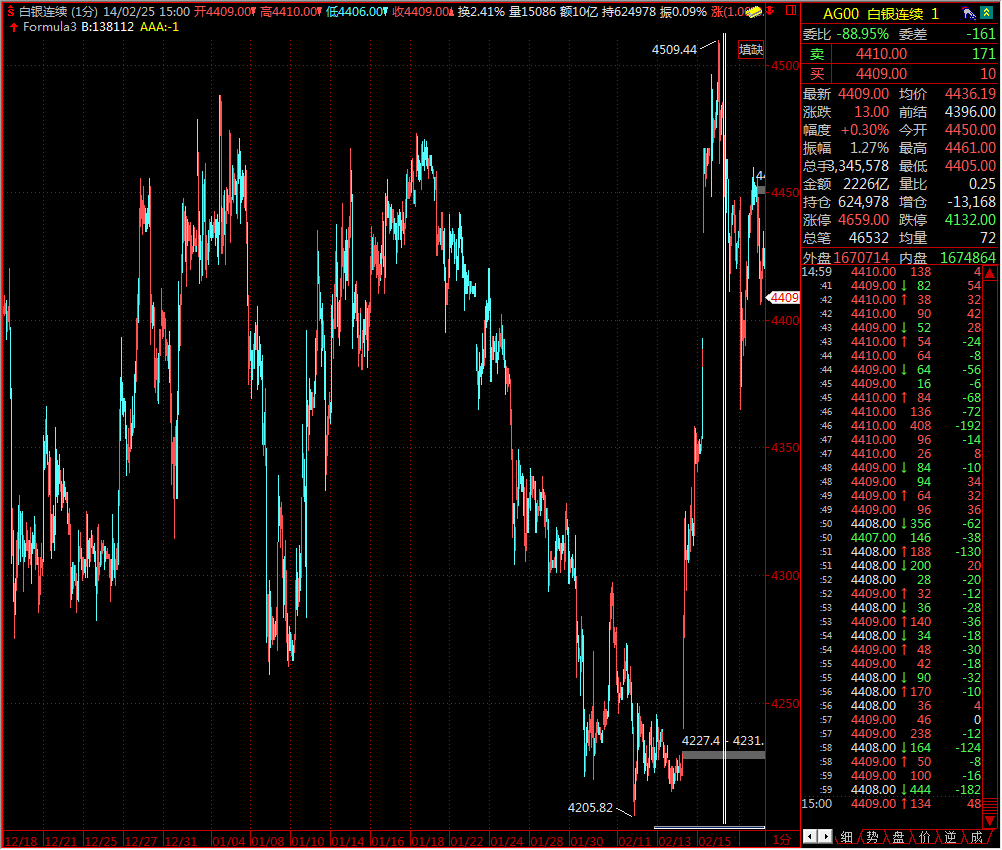The height and width of the screenshot is (850, 1002).
Task: Click the 幅度 +0.30% value
Action: pos(865,130)
